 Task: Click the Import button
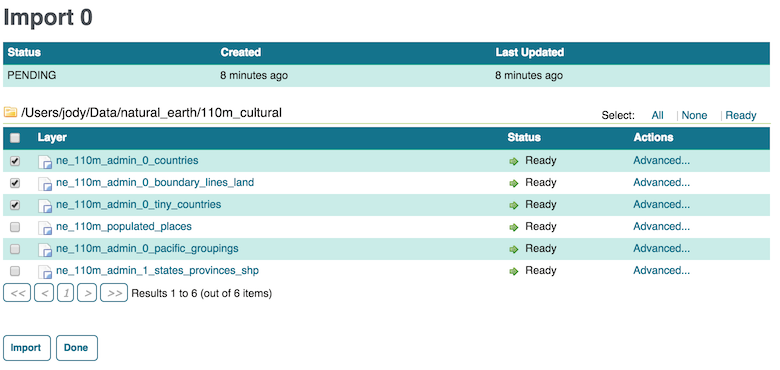pyautogui.click(x=27, y=348)
